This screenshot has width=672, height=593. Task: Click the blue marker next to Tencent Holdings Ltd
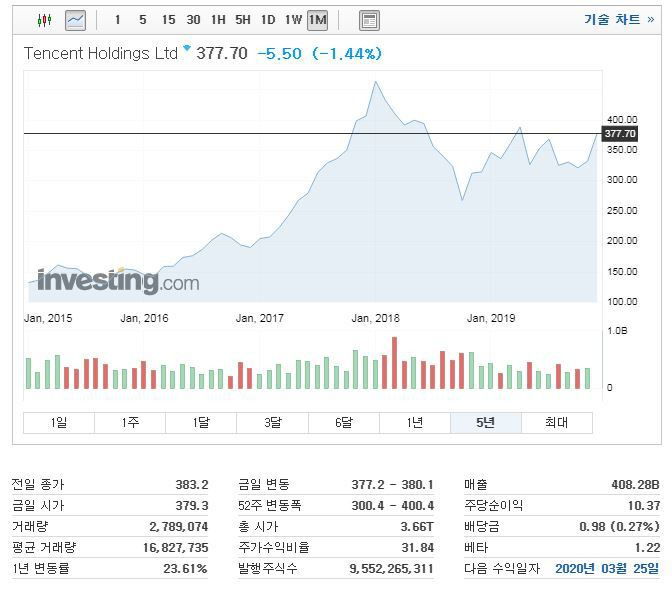pos(187,48)
